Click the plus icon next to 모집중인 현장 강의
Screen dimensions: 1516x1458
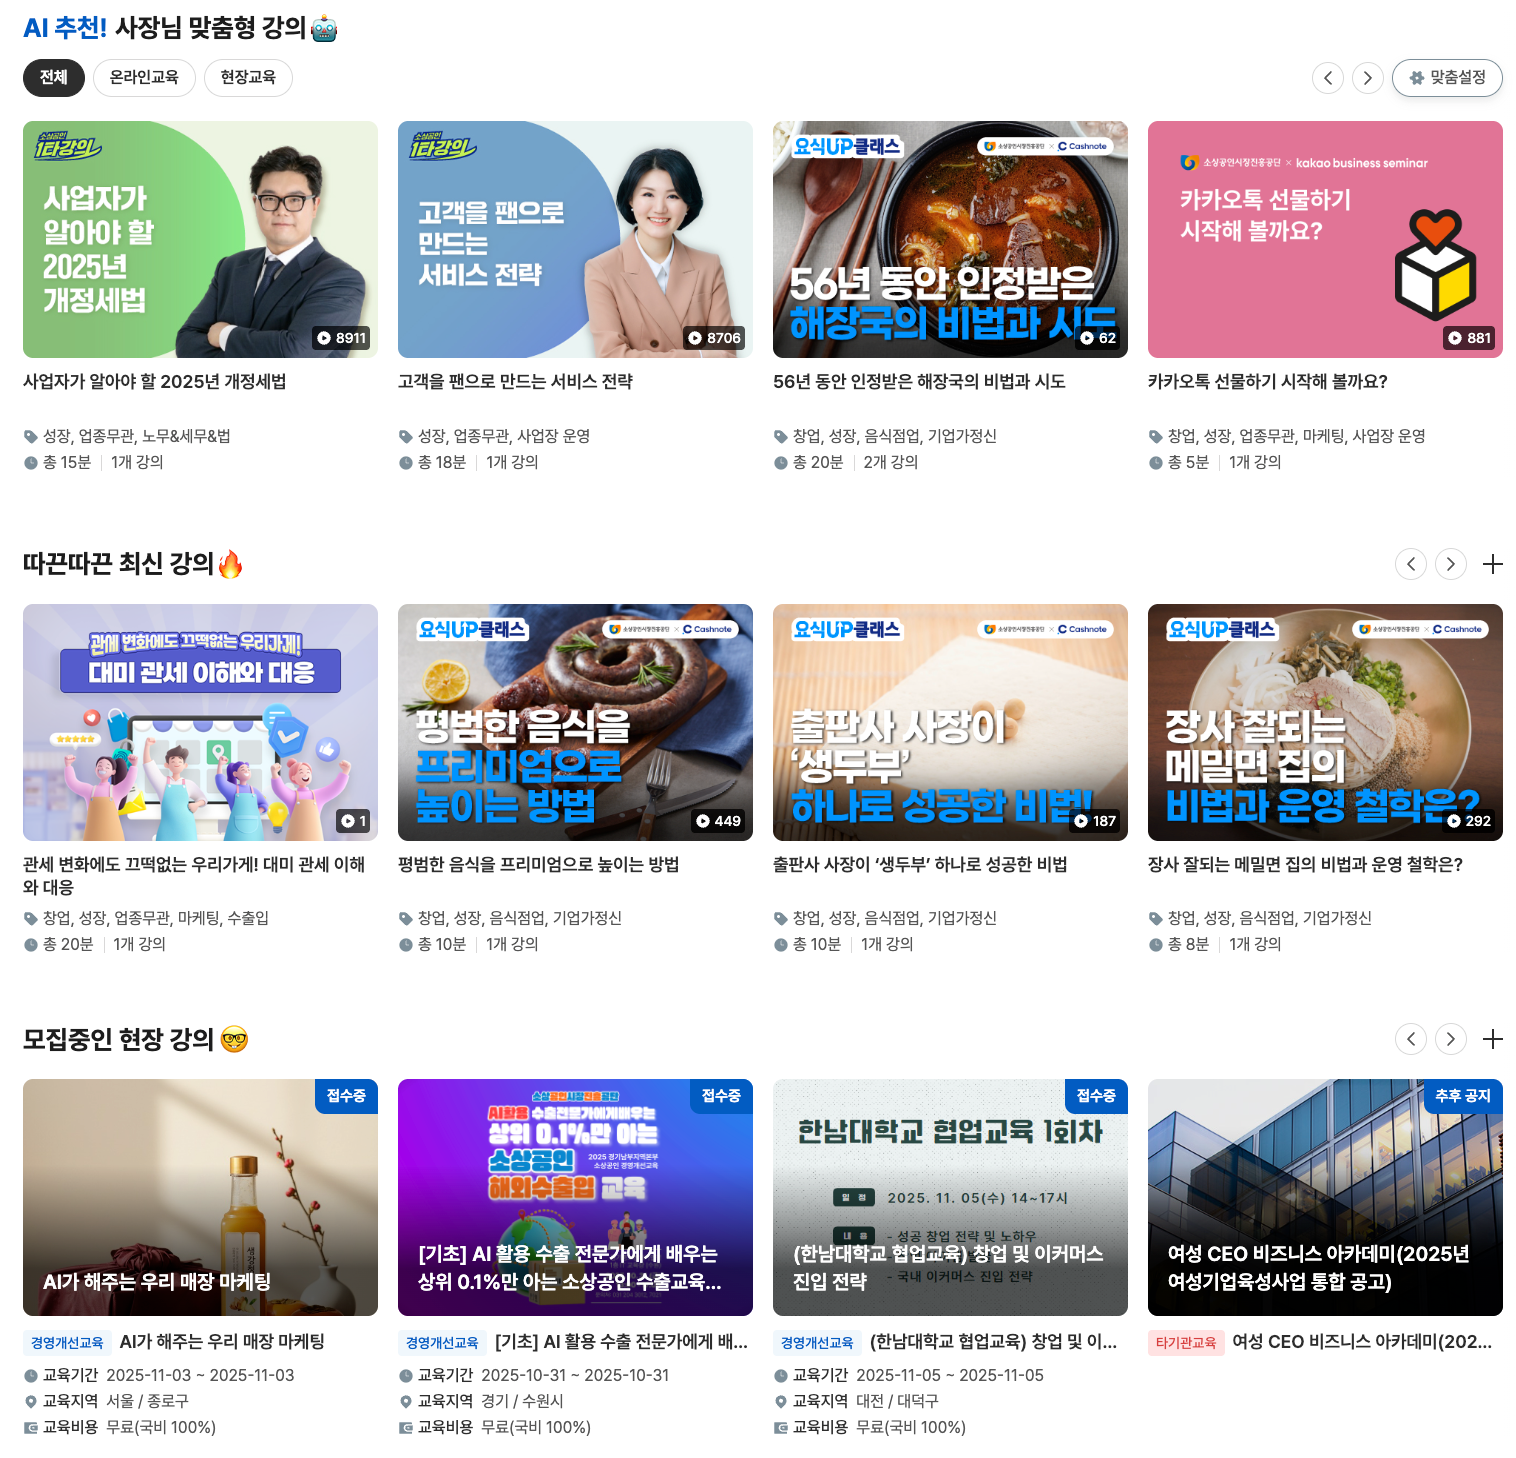1492,1039
